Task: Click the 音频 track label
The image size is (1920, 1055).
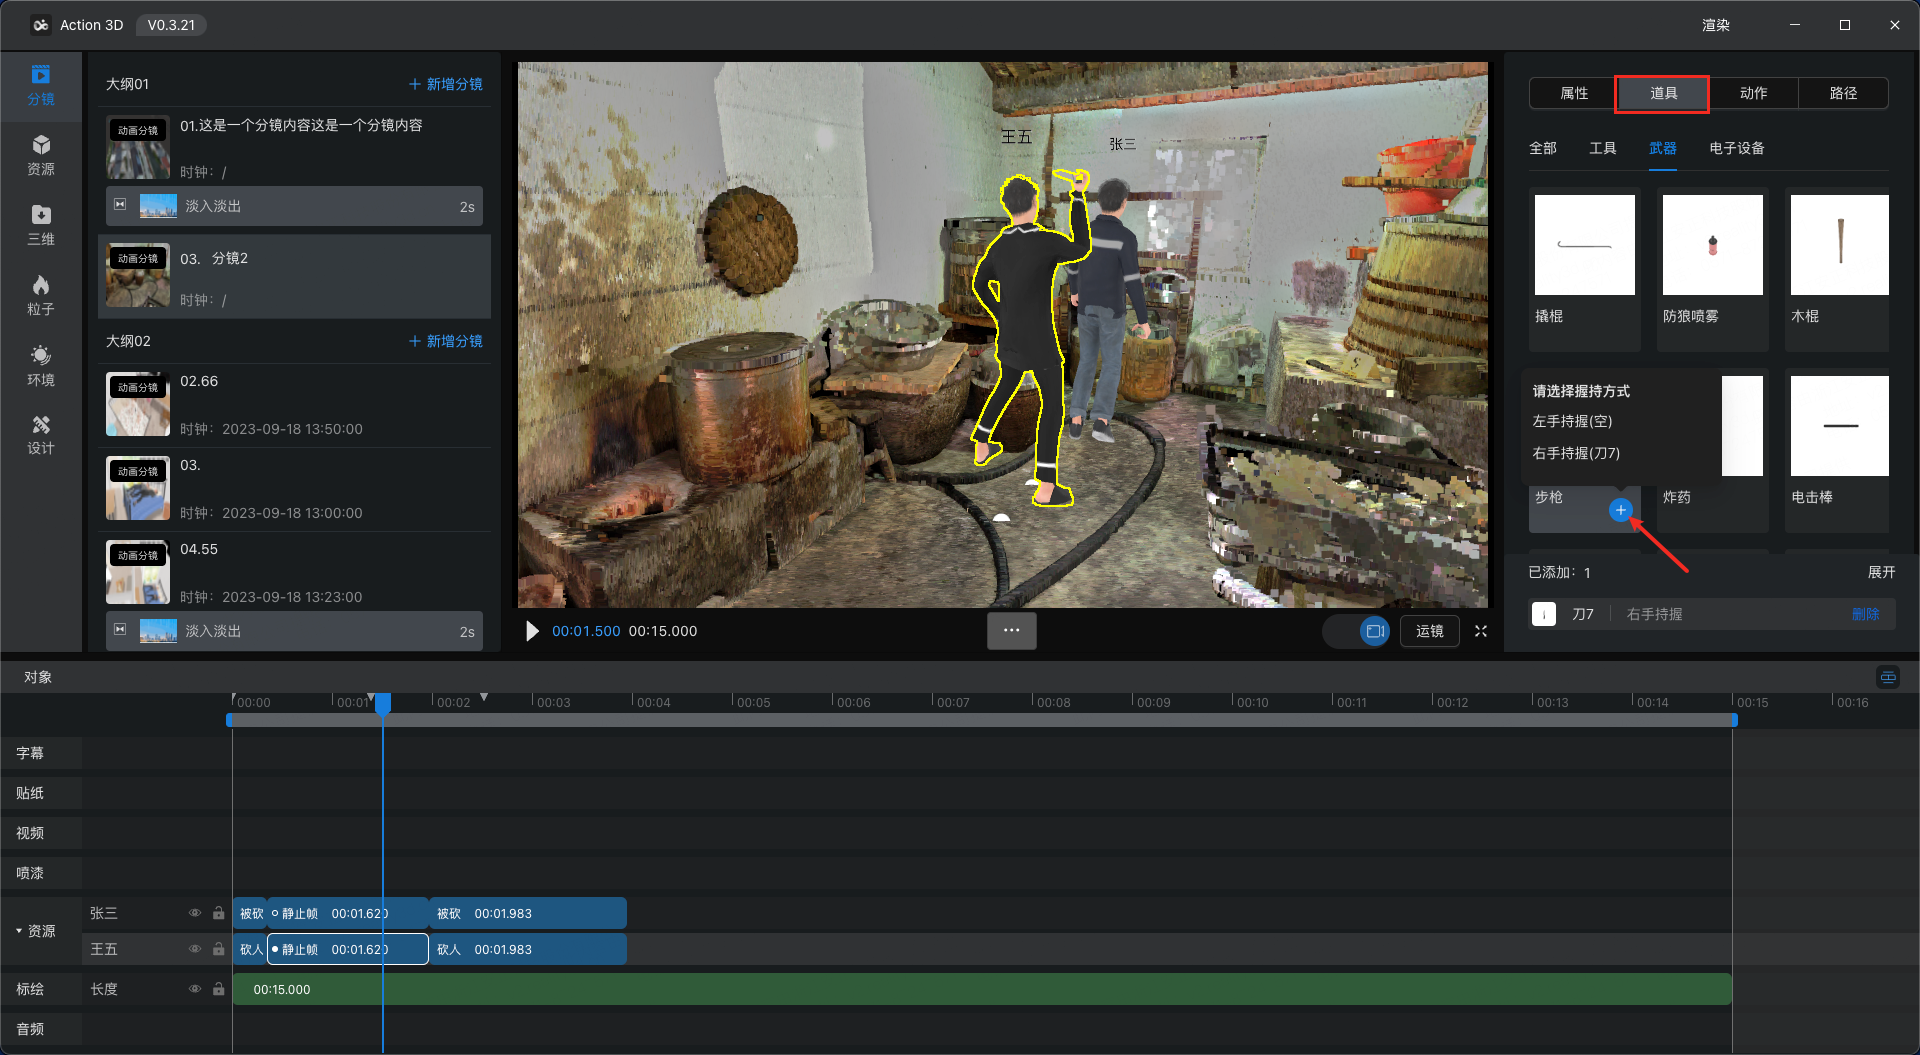Action: pos(30,1029)
